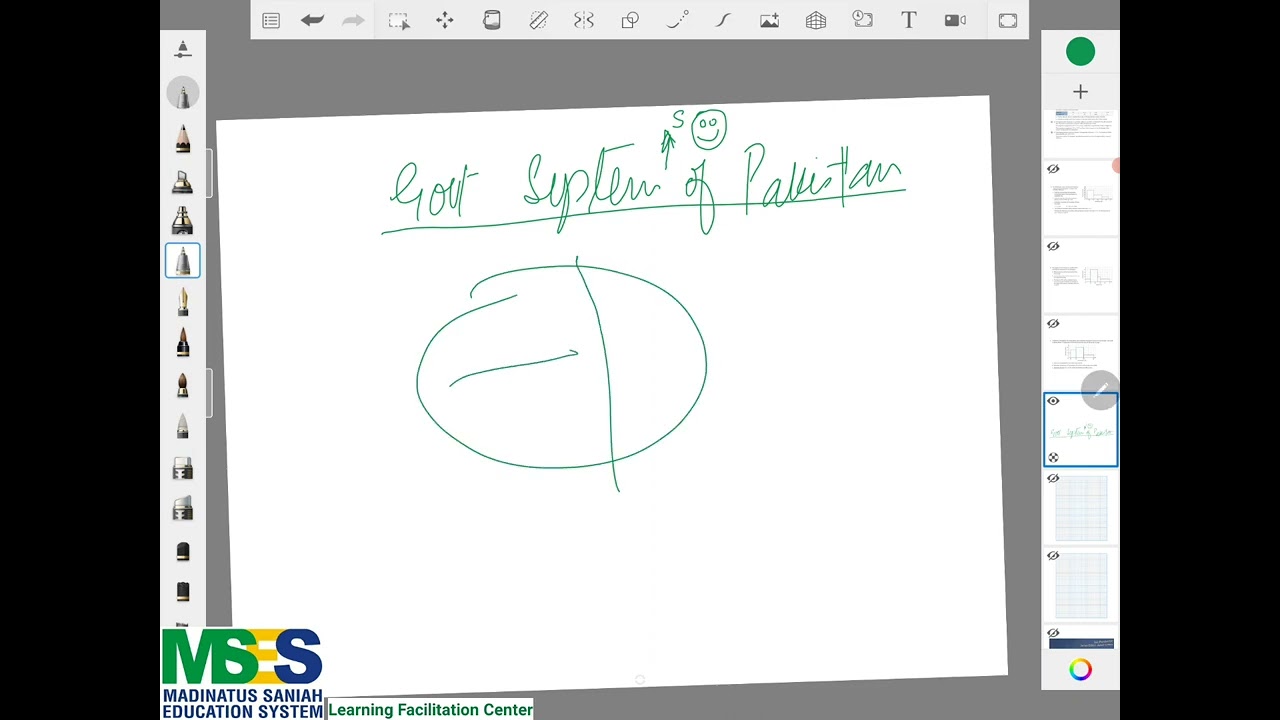Show the bottom dark blue layer
1280x720 pixels.
[x=1053, y=632]
